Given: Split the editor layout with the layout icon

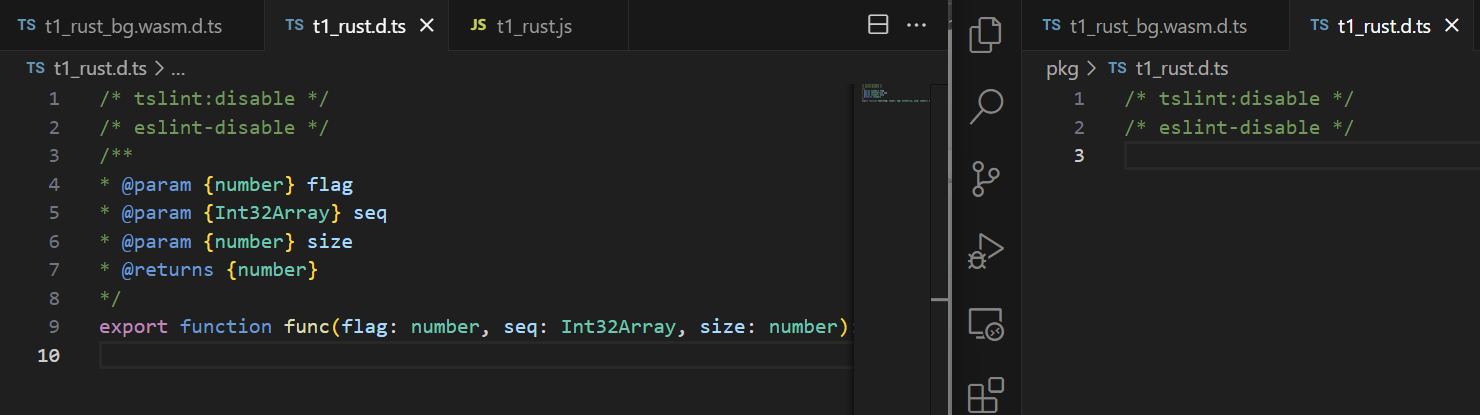Looking at the screenshot, I should 878,26.
